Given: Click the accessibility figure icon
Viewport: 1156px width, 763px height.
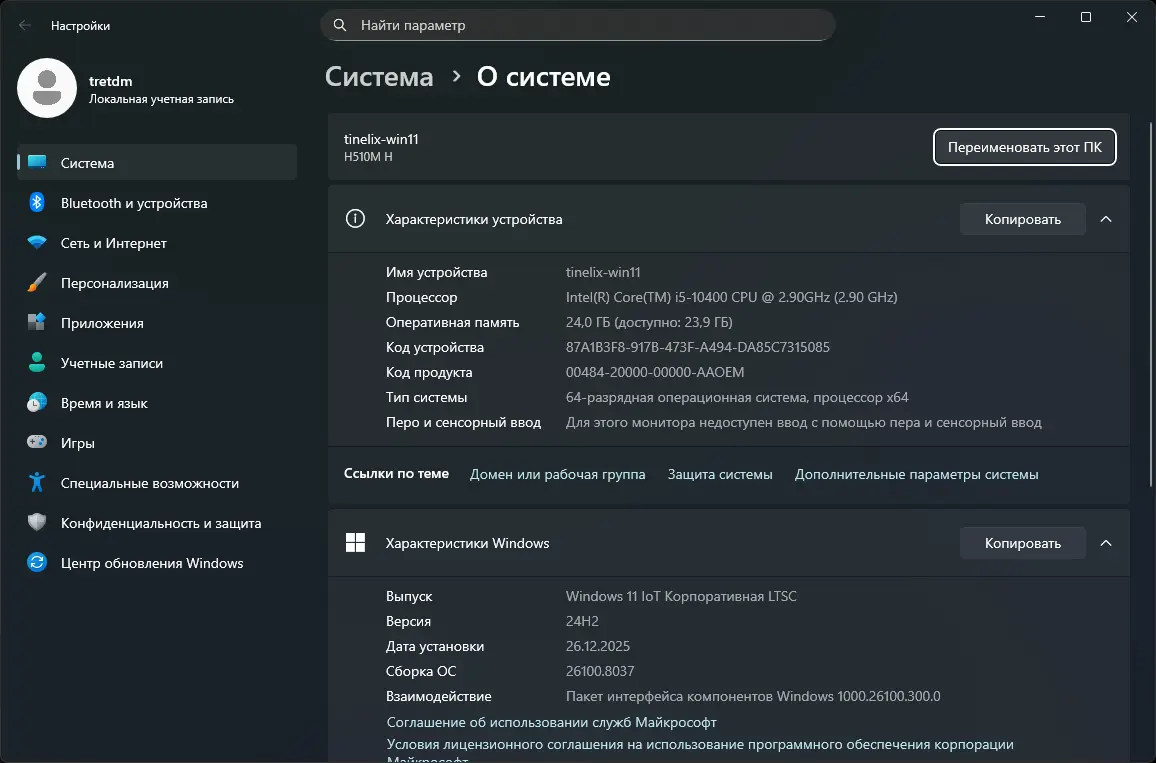Looking at the screenshot, I should [x=37, y=482].
